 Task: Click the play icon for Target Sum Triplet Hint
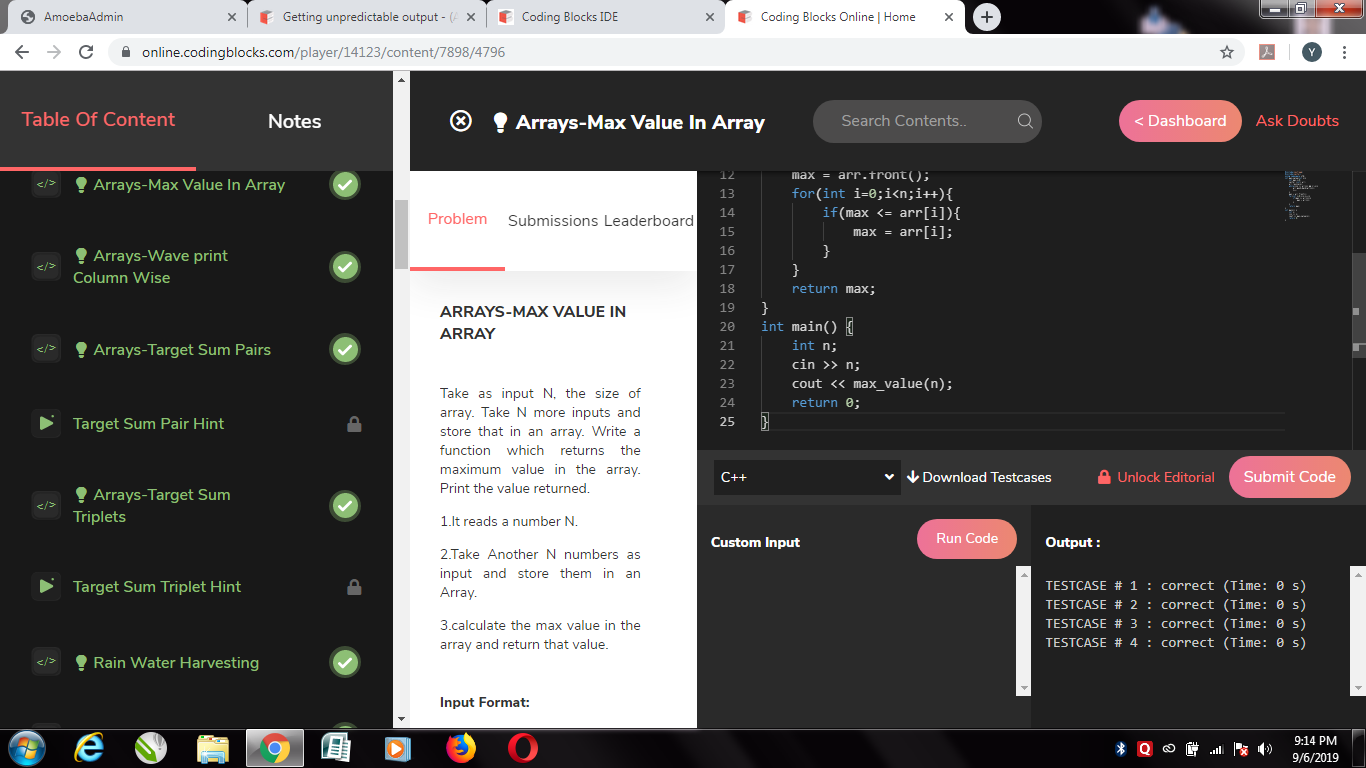click(x=46, y=587)
